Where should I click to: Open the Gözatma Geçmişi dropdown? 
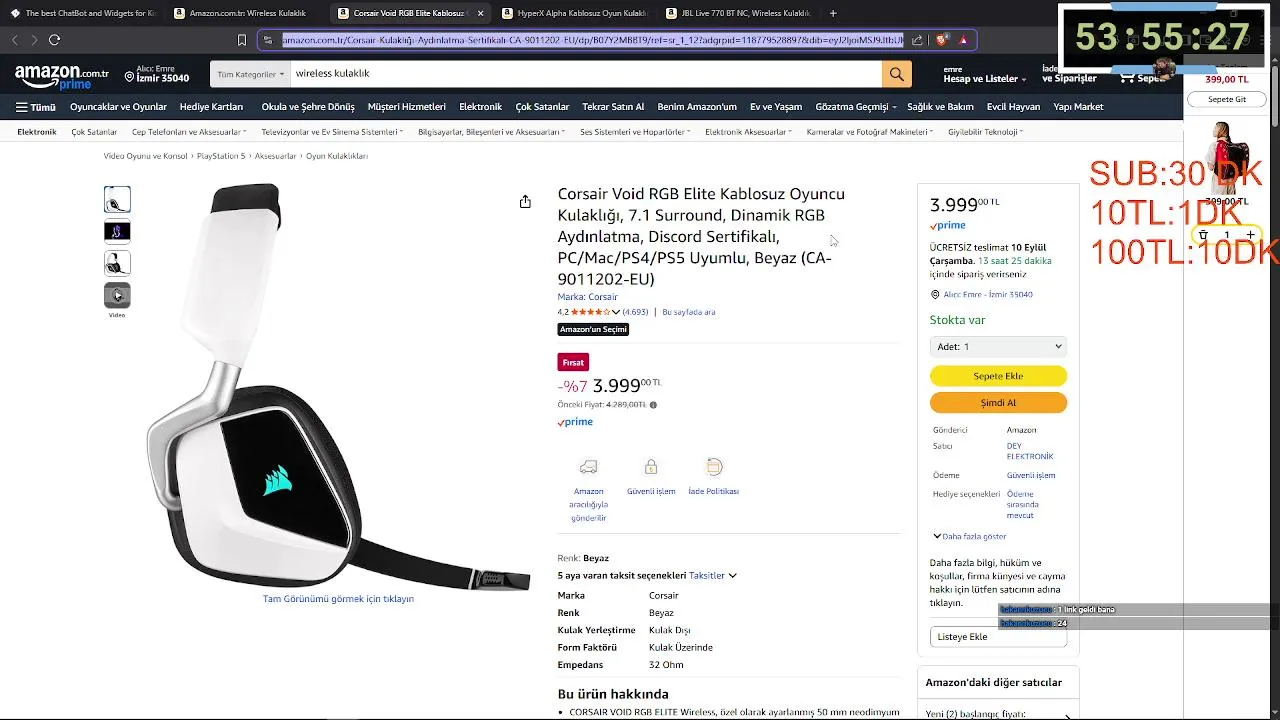point(856,107)
